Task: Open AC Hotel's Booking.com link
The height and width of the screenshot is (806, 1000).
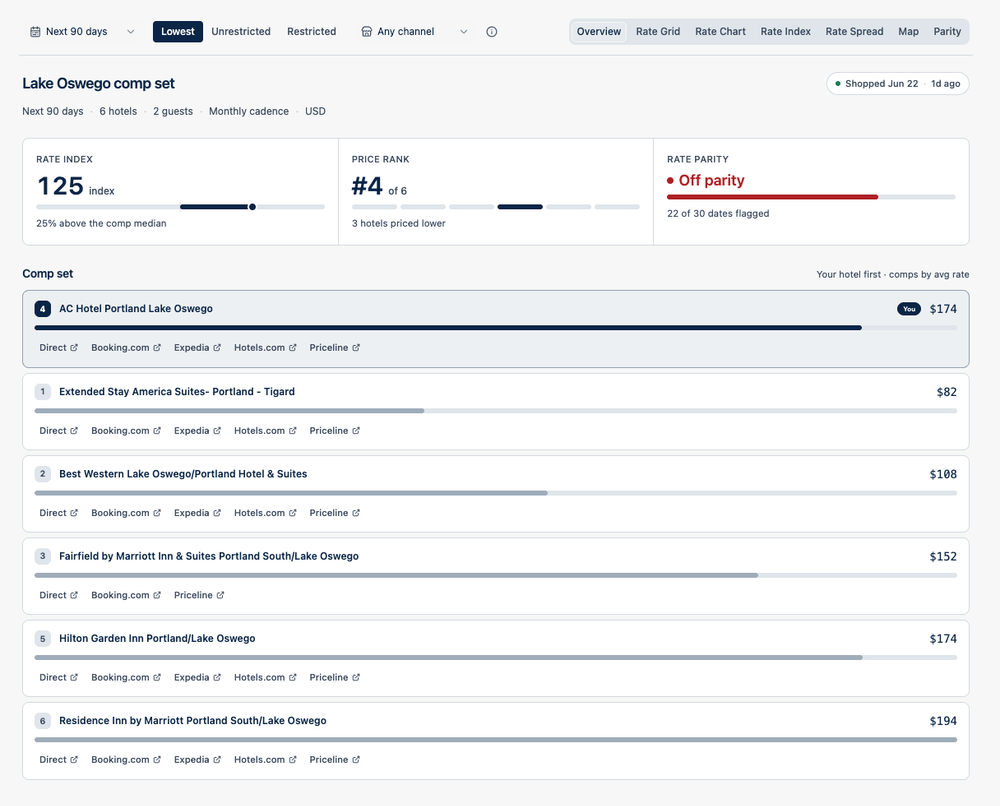Action: pos(126,348)
